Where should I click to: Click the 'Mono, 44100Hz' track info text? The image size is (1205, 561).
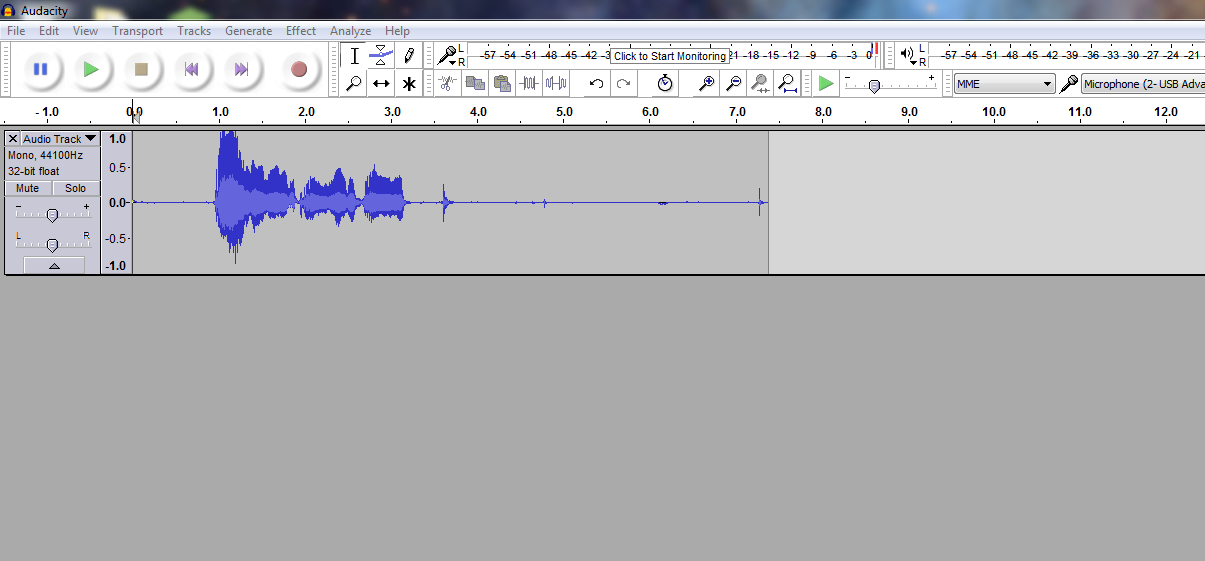point(46,156)
